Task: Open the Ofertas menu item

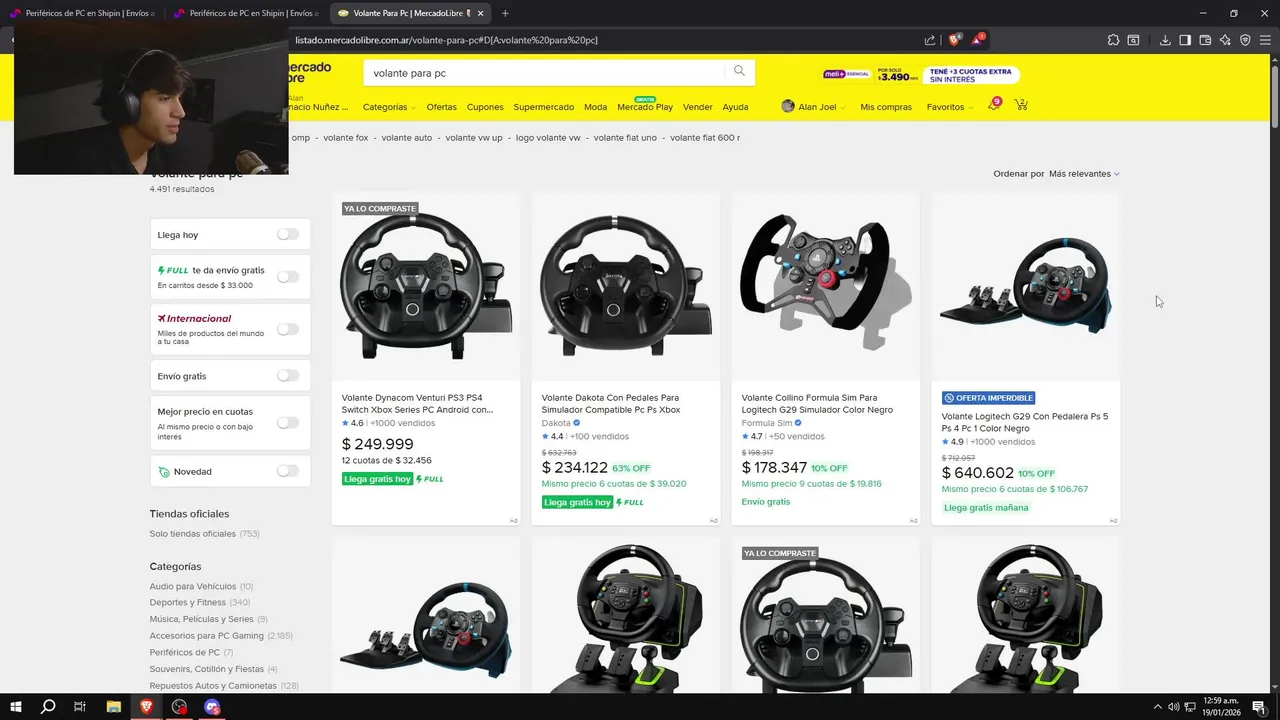Action: [x=441, y=107]
